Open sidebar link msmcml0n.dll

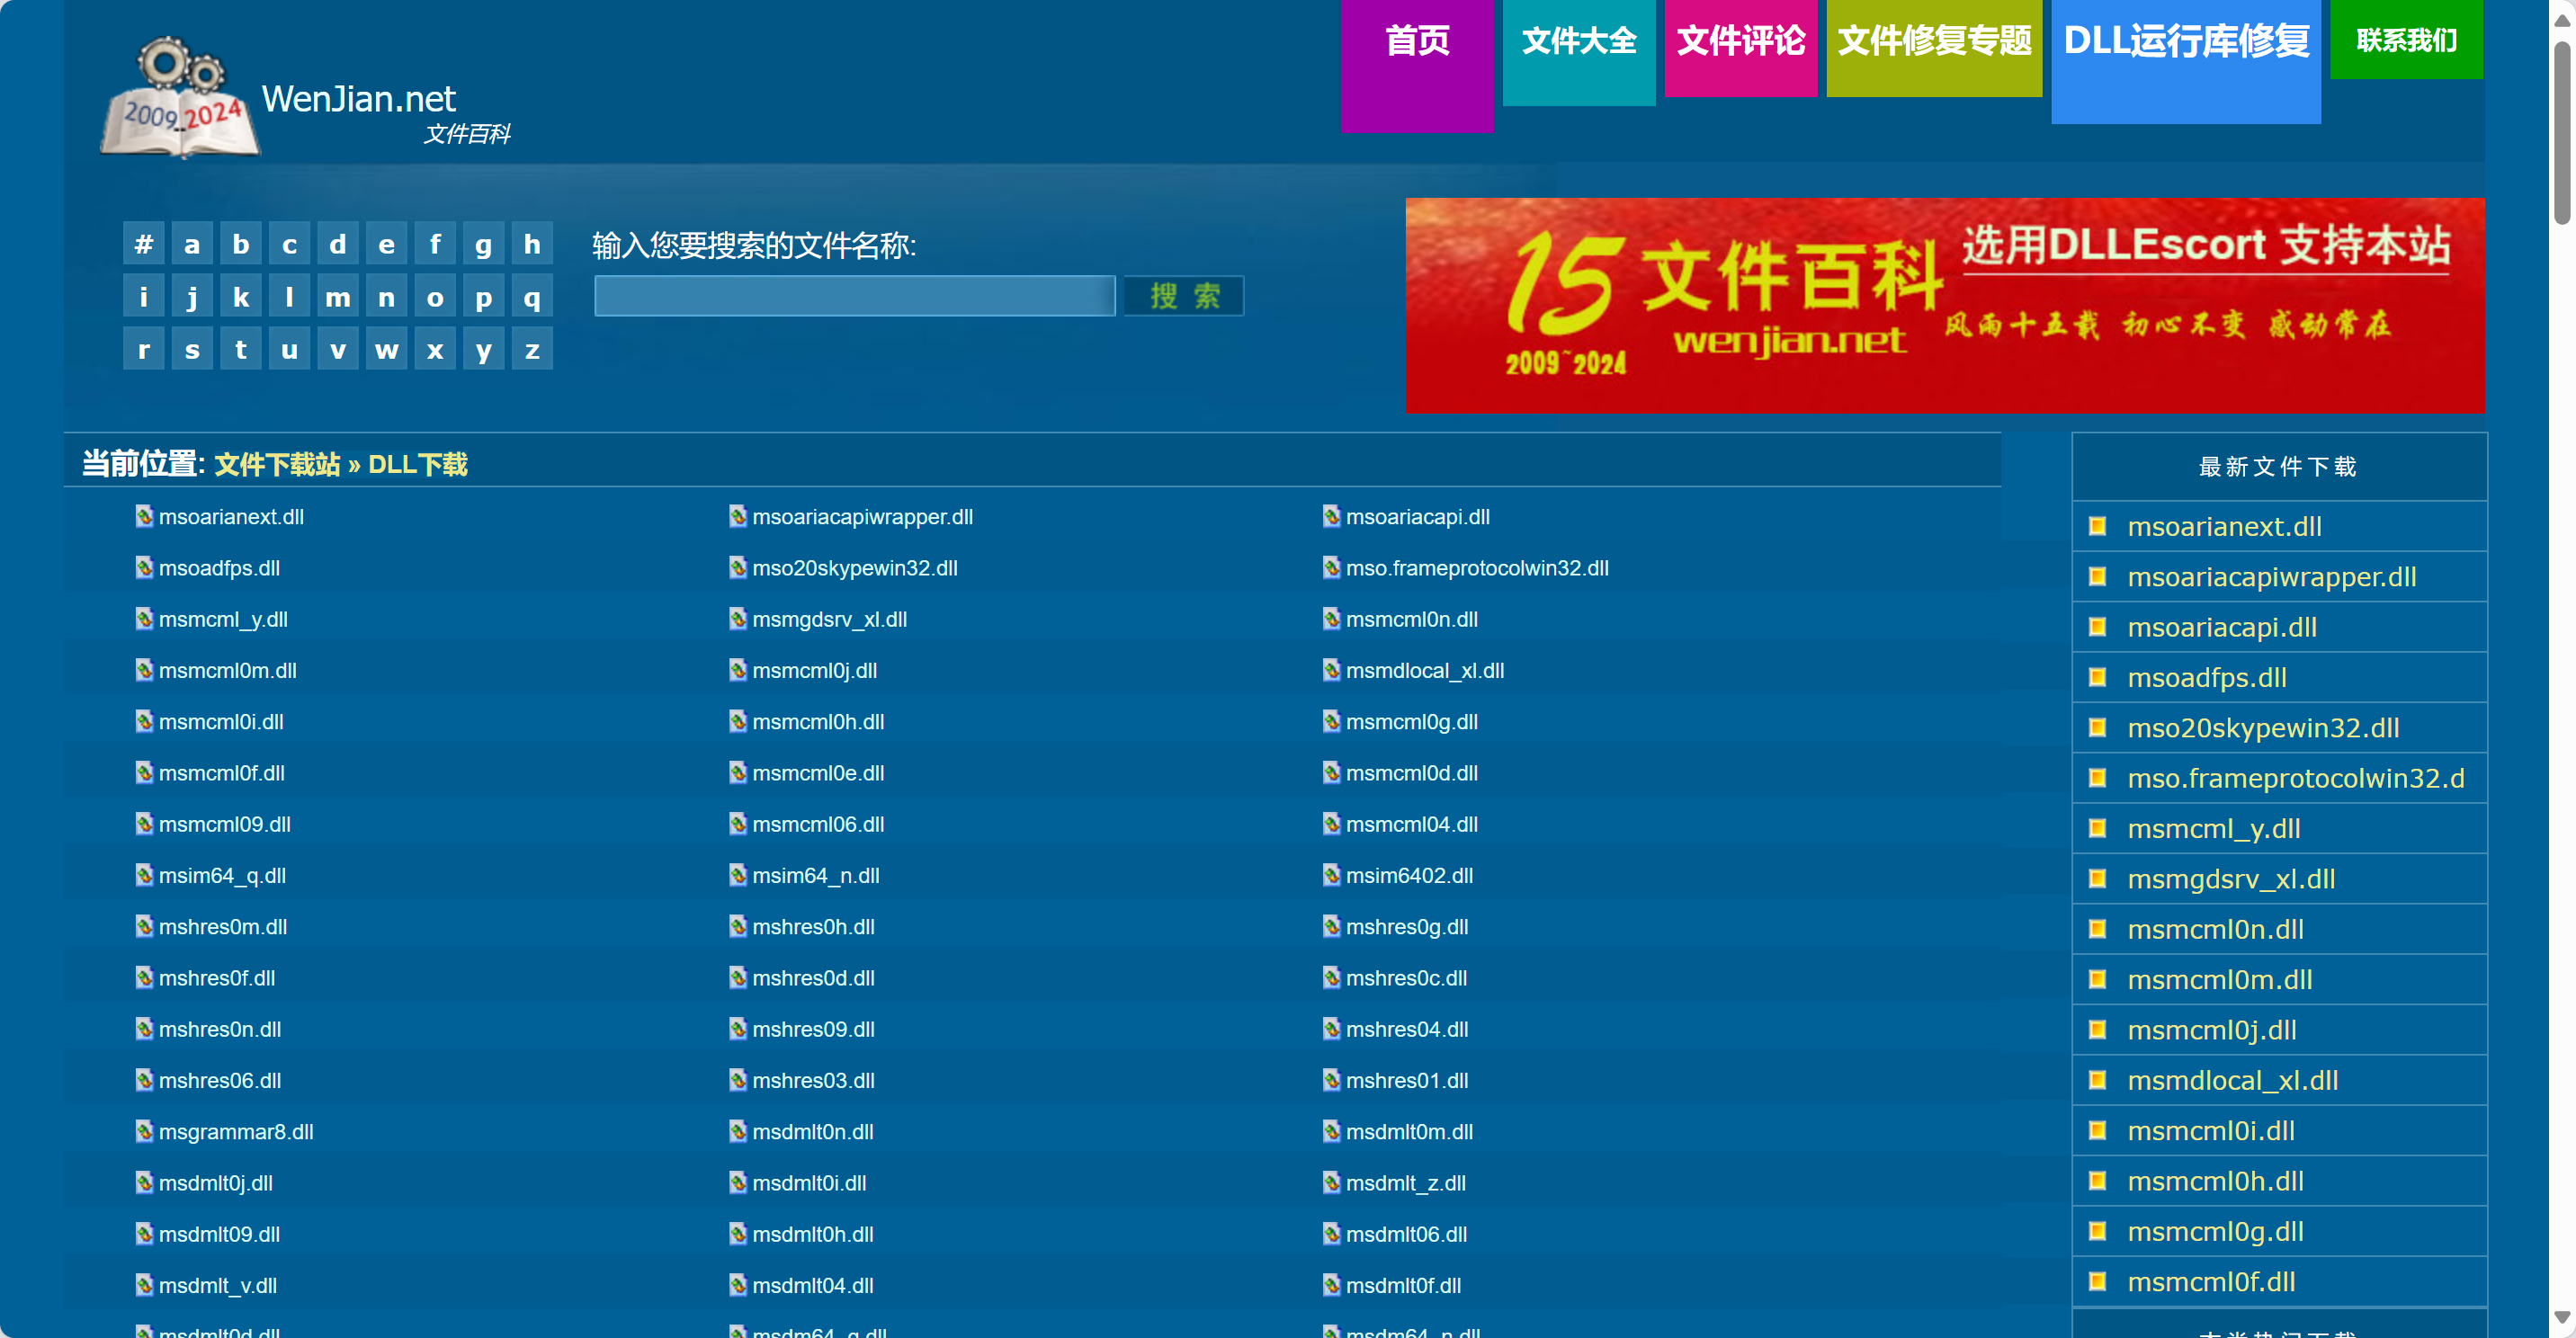click(x=2215, y=929)
